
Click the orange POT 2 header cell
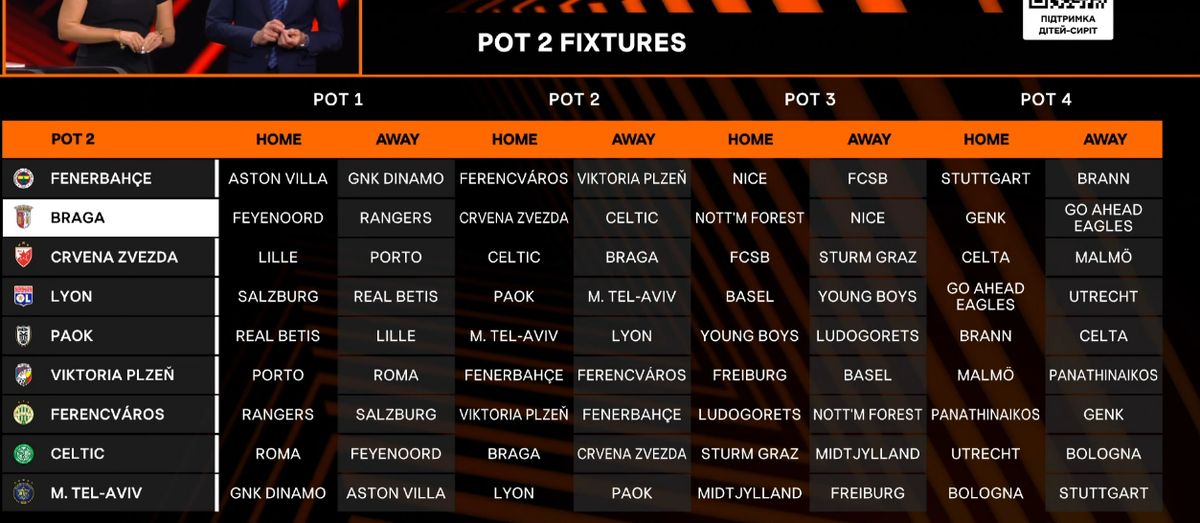(x=73, y=139)
